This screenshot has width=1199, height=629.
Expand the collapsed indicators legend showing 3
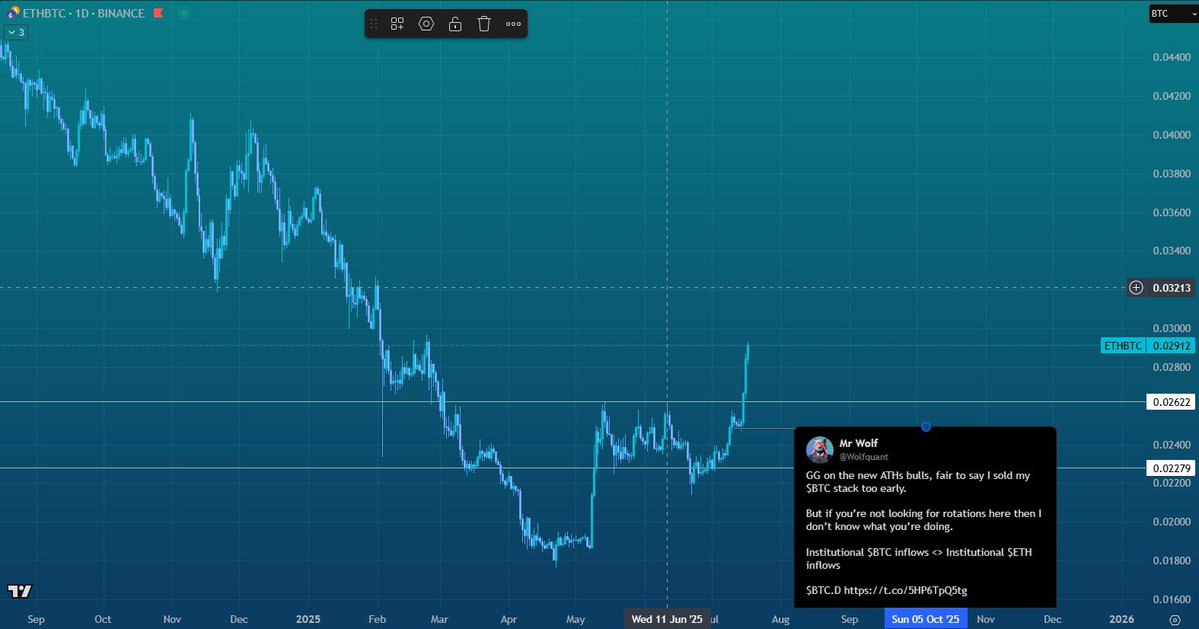(x=16, y=33)
